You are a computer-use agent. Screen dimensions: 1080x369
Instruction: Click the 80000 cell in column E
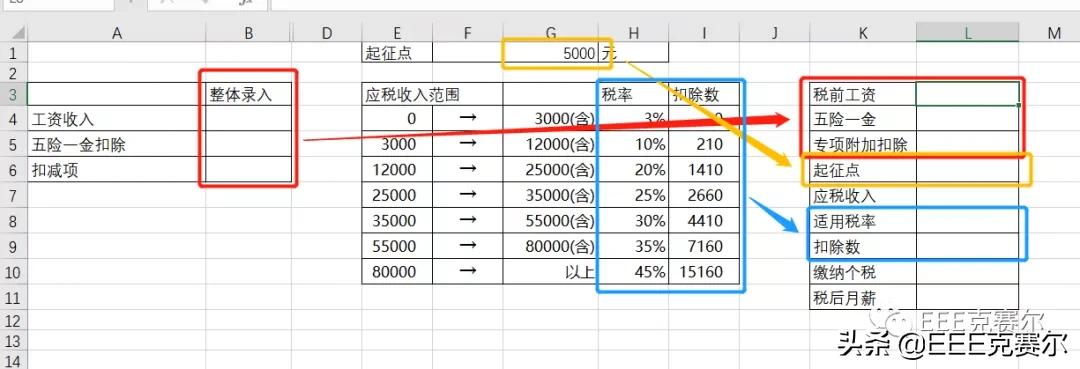(397, 271)
